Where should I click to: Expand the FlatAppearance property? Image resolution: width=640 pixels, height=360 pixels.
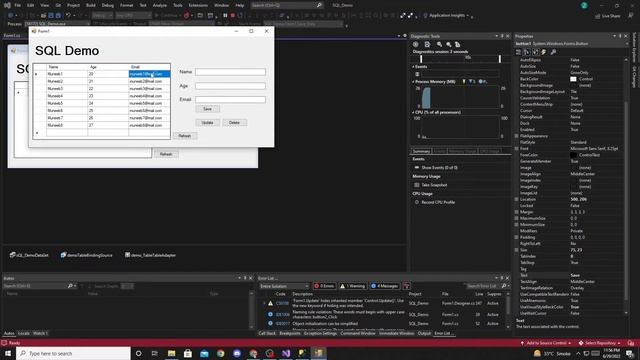517,136
